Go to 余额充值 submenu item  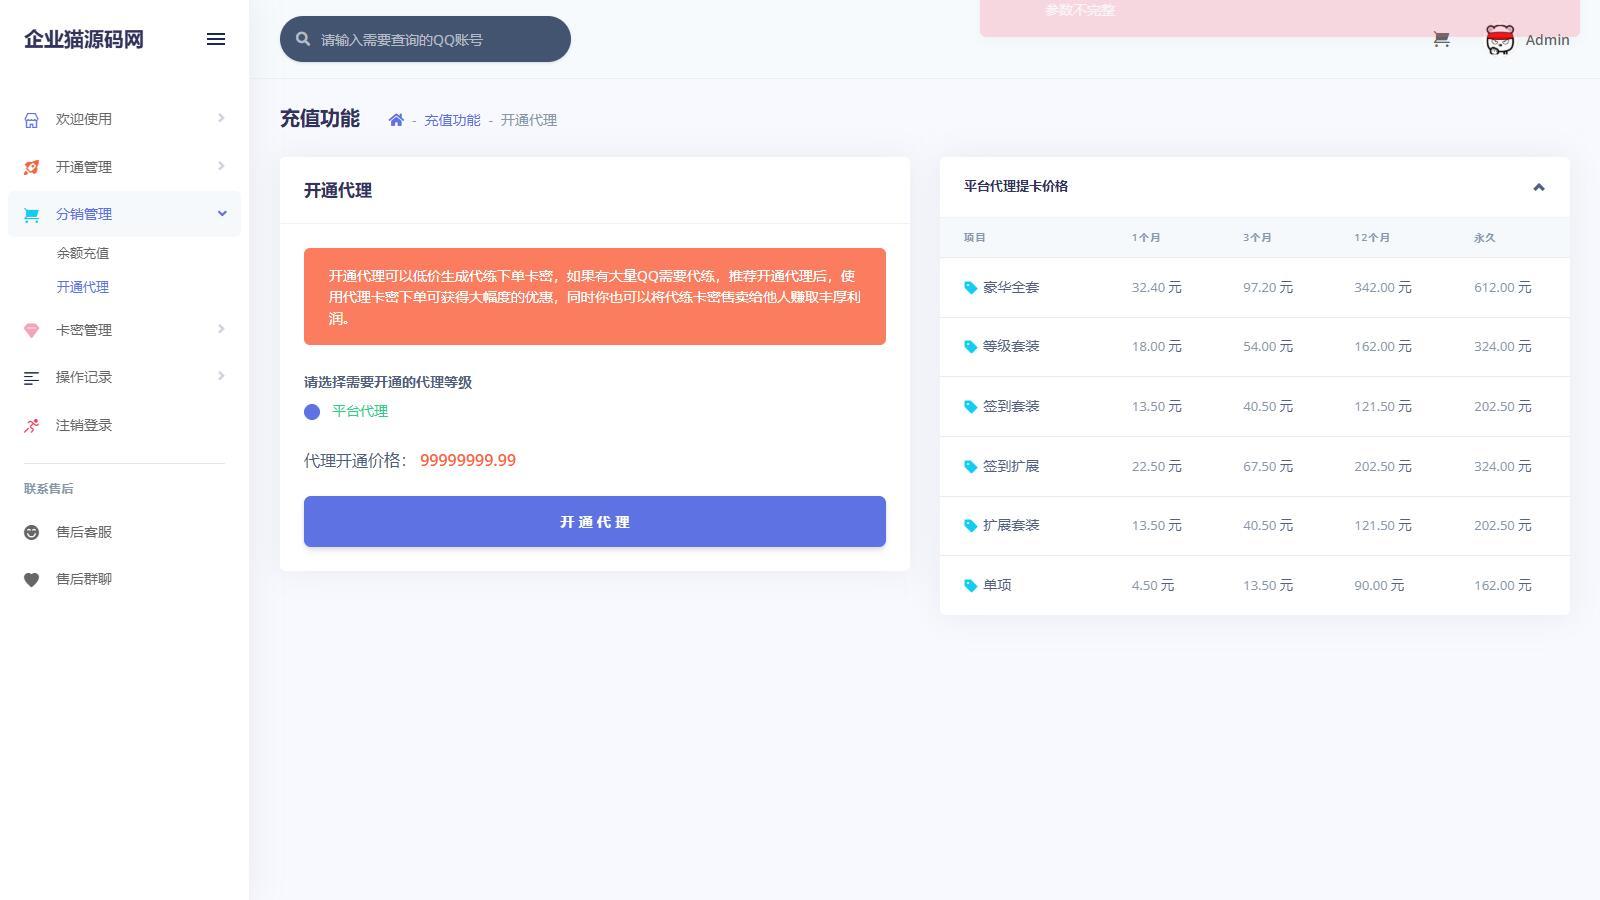[x=83, y=254]
